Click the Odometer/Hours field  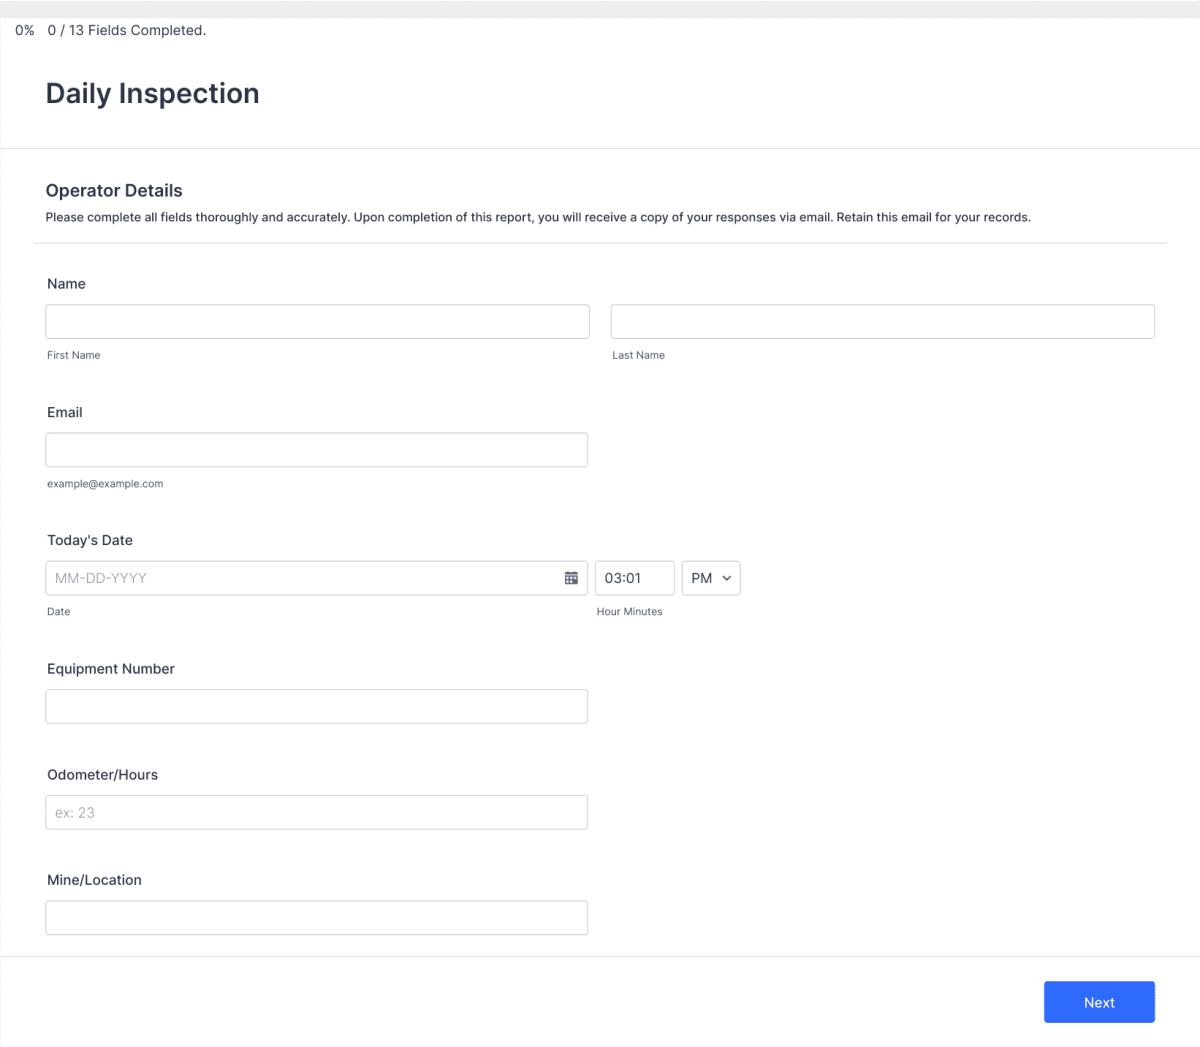(317, 811)
